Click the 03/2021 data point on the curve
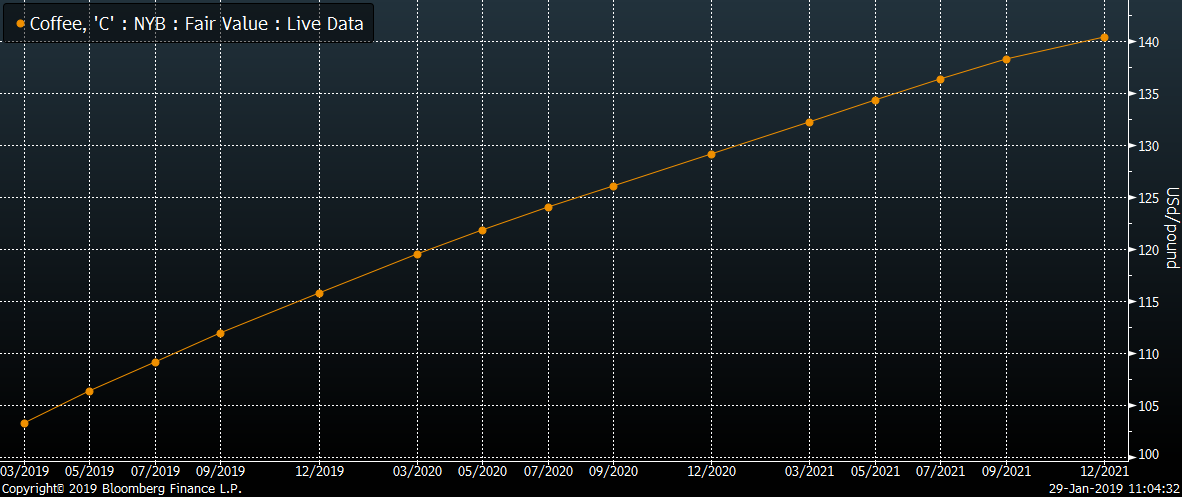The height and width of the screenshot is (497, 1182). coord(810,121)
